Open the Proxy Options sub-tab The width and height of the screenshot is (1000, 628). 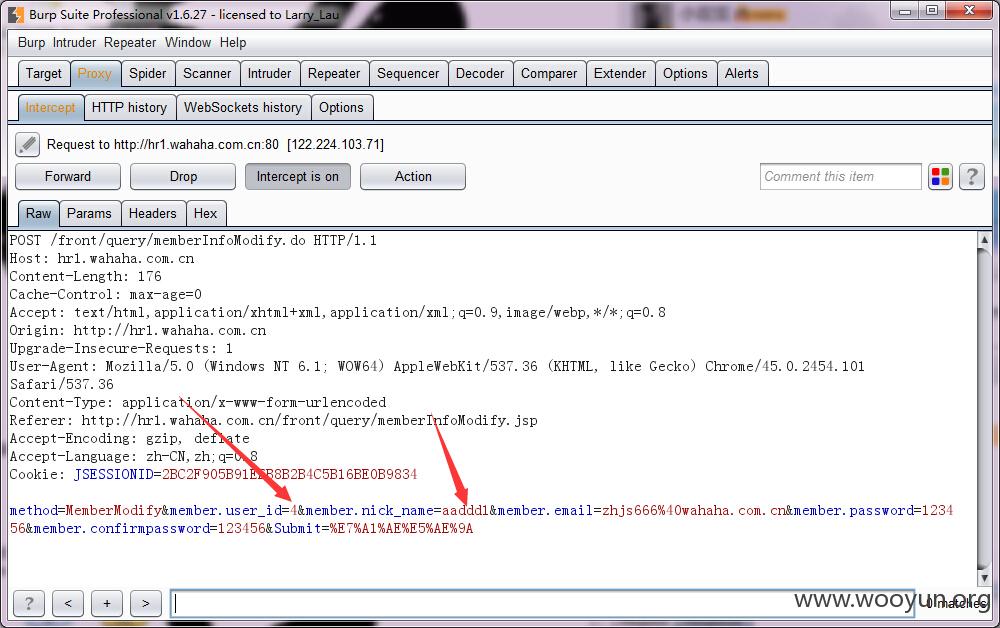point(341,108)
